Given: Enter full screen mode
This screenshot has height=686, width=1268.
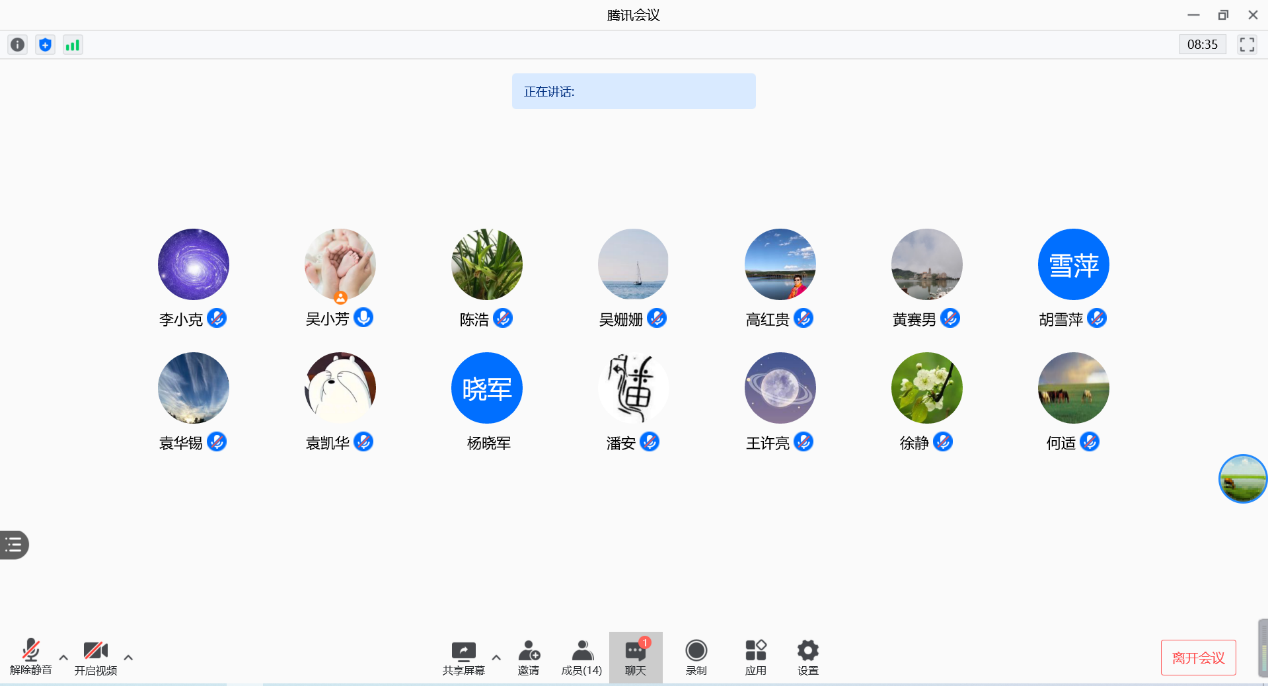Looking at the screenshot, I should (x=1247, y=45).
